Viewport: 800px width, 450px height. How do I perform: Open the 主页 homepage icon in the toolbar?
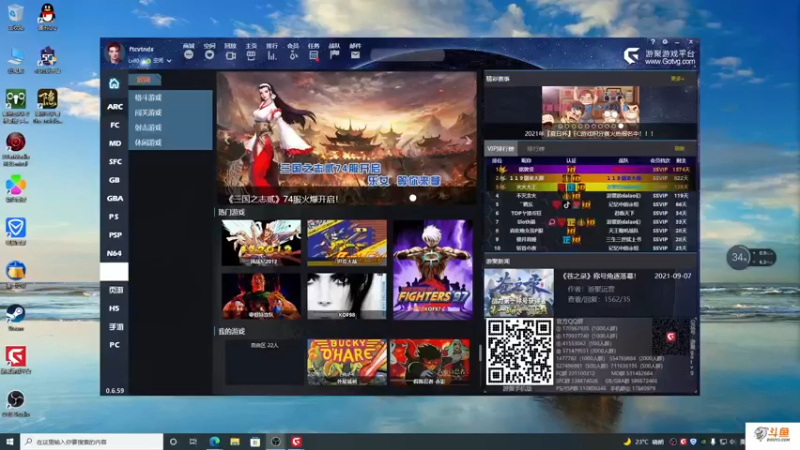[251, 55]
